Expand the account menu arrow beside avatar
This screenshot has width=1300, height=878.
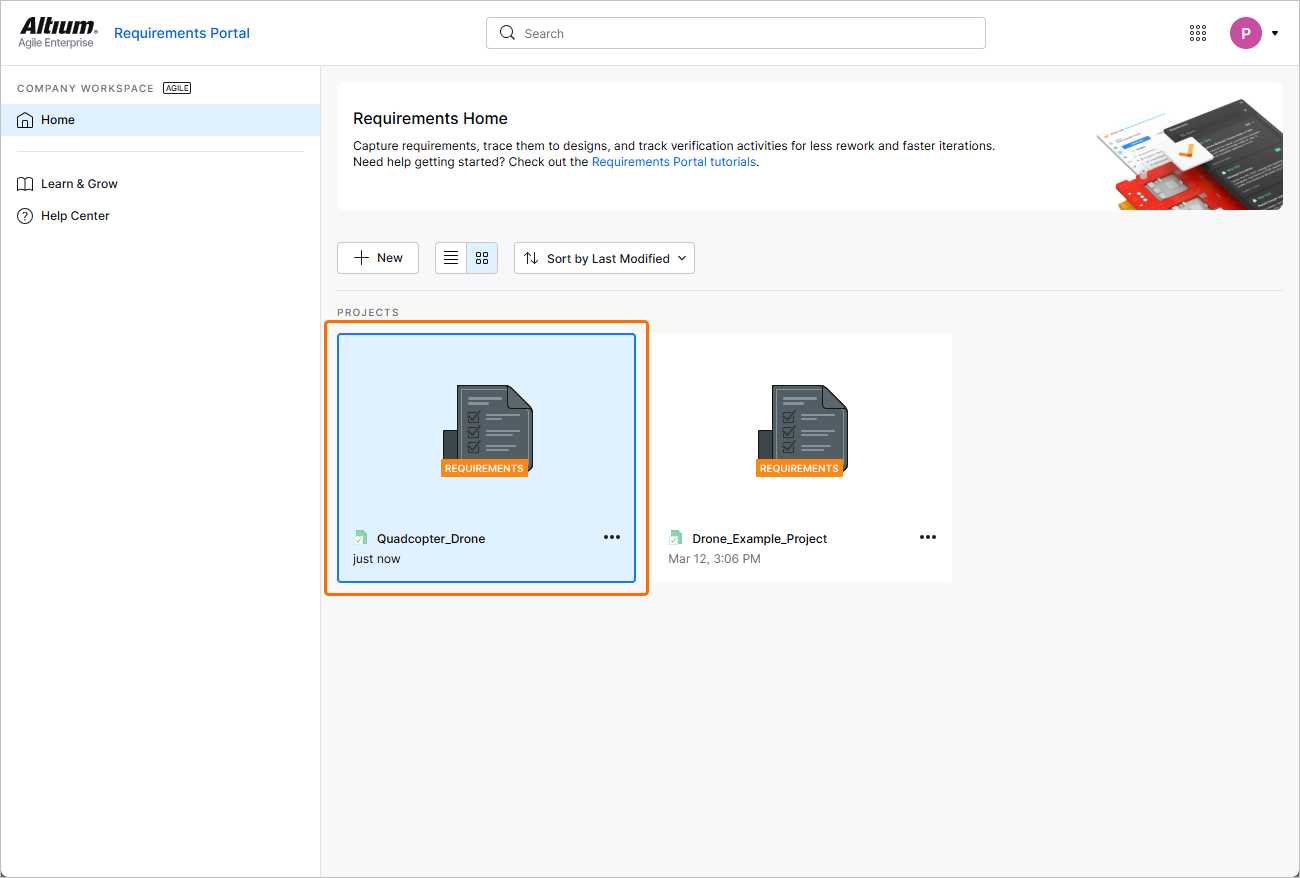point(1275,33)
